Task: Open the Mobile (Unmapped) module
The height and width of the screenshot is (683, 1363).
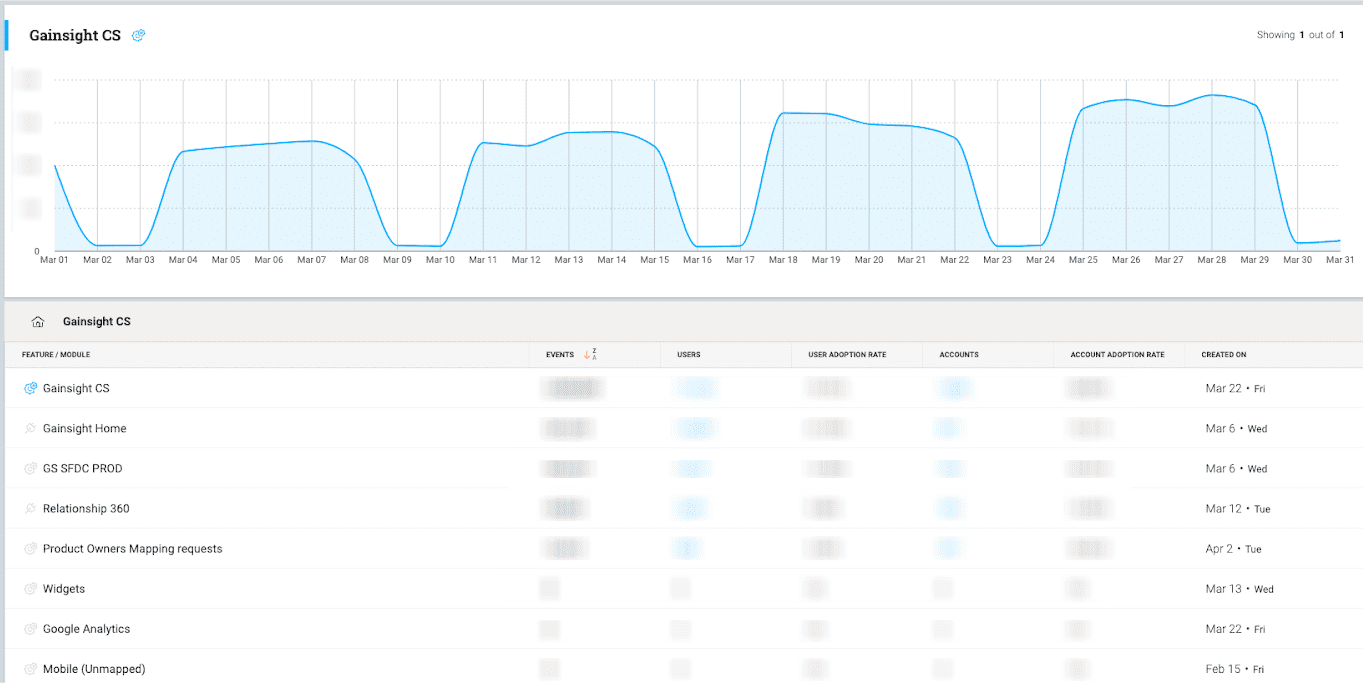Action: click(x=94, y=669)
